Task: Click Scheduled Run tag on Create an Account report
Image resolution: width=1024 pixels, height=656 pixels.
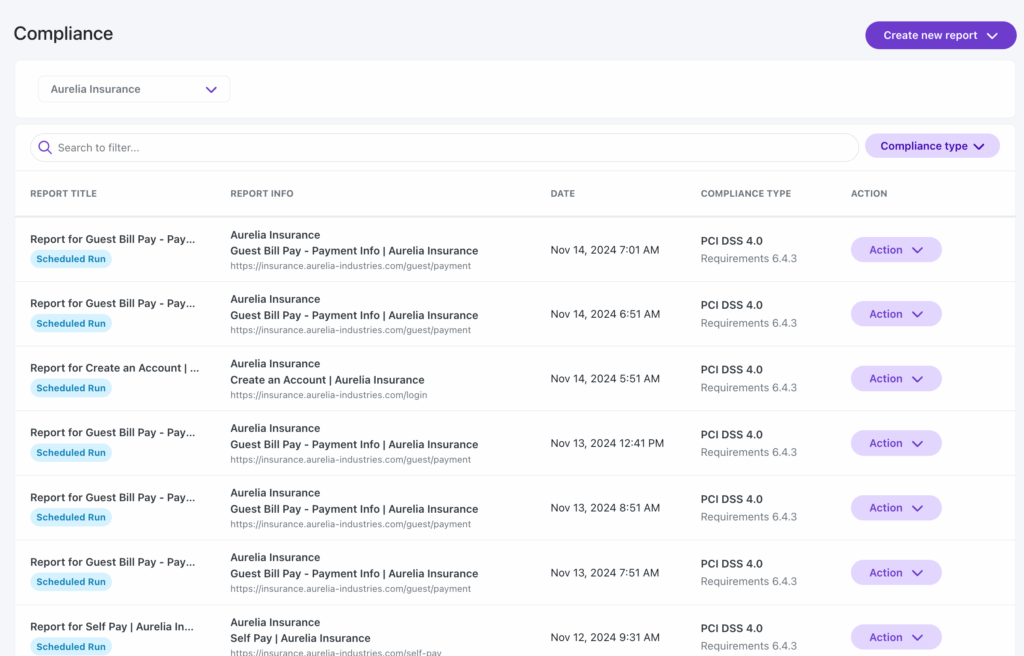Action: (x=71, y=388)
